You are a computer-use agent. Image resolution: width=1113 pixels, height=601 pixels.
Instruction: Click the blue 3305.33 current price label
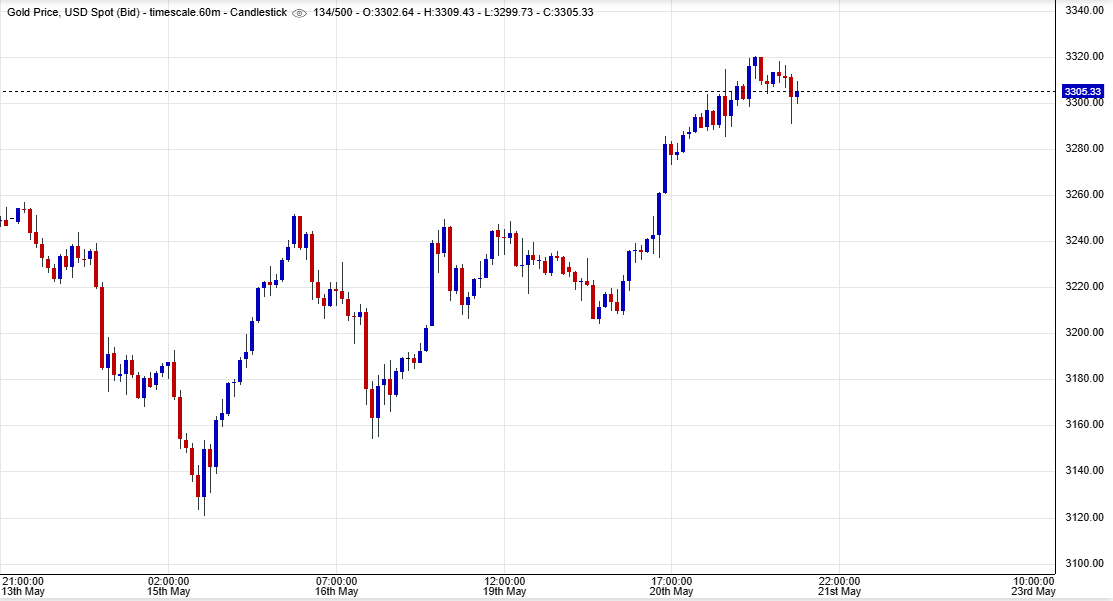point(1084,91)
